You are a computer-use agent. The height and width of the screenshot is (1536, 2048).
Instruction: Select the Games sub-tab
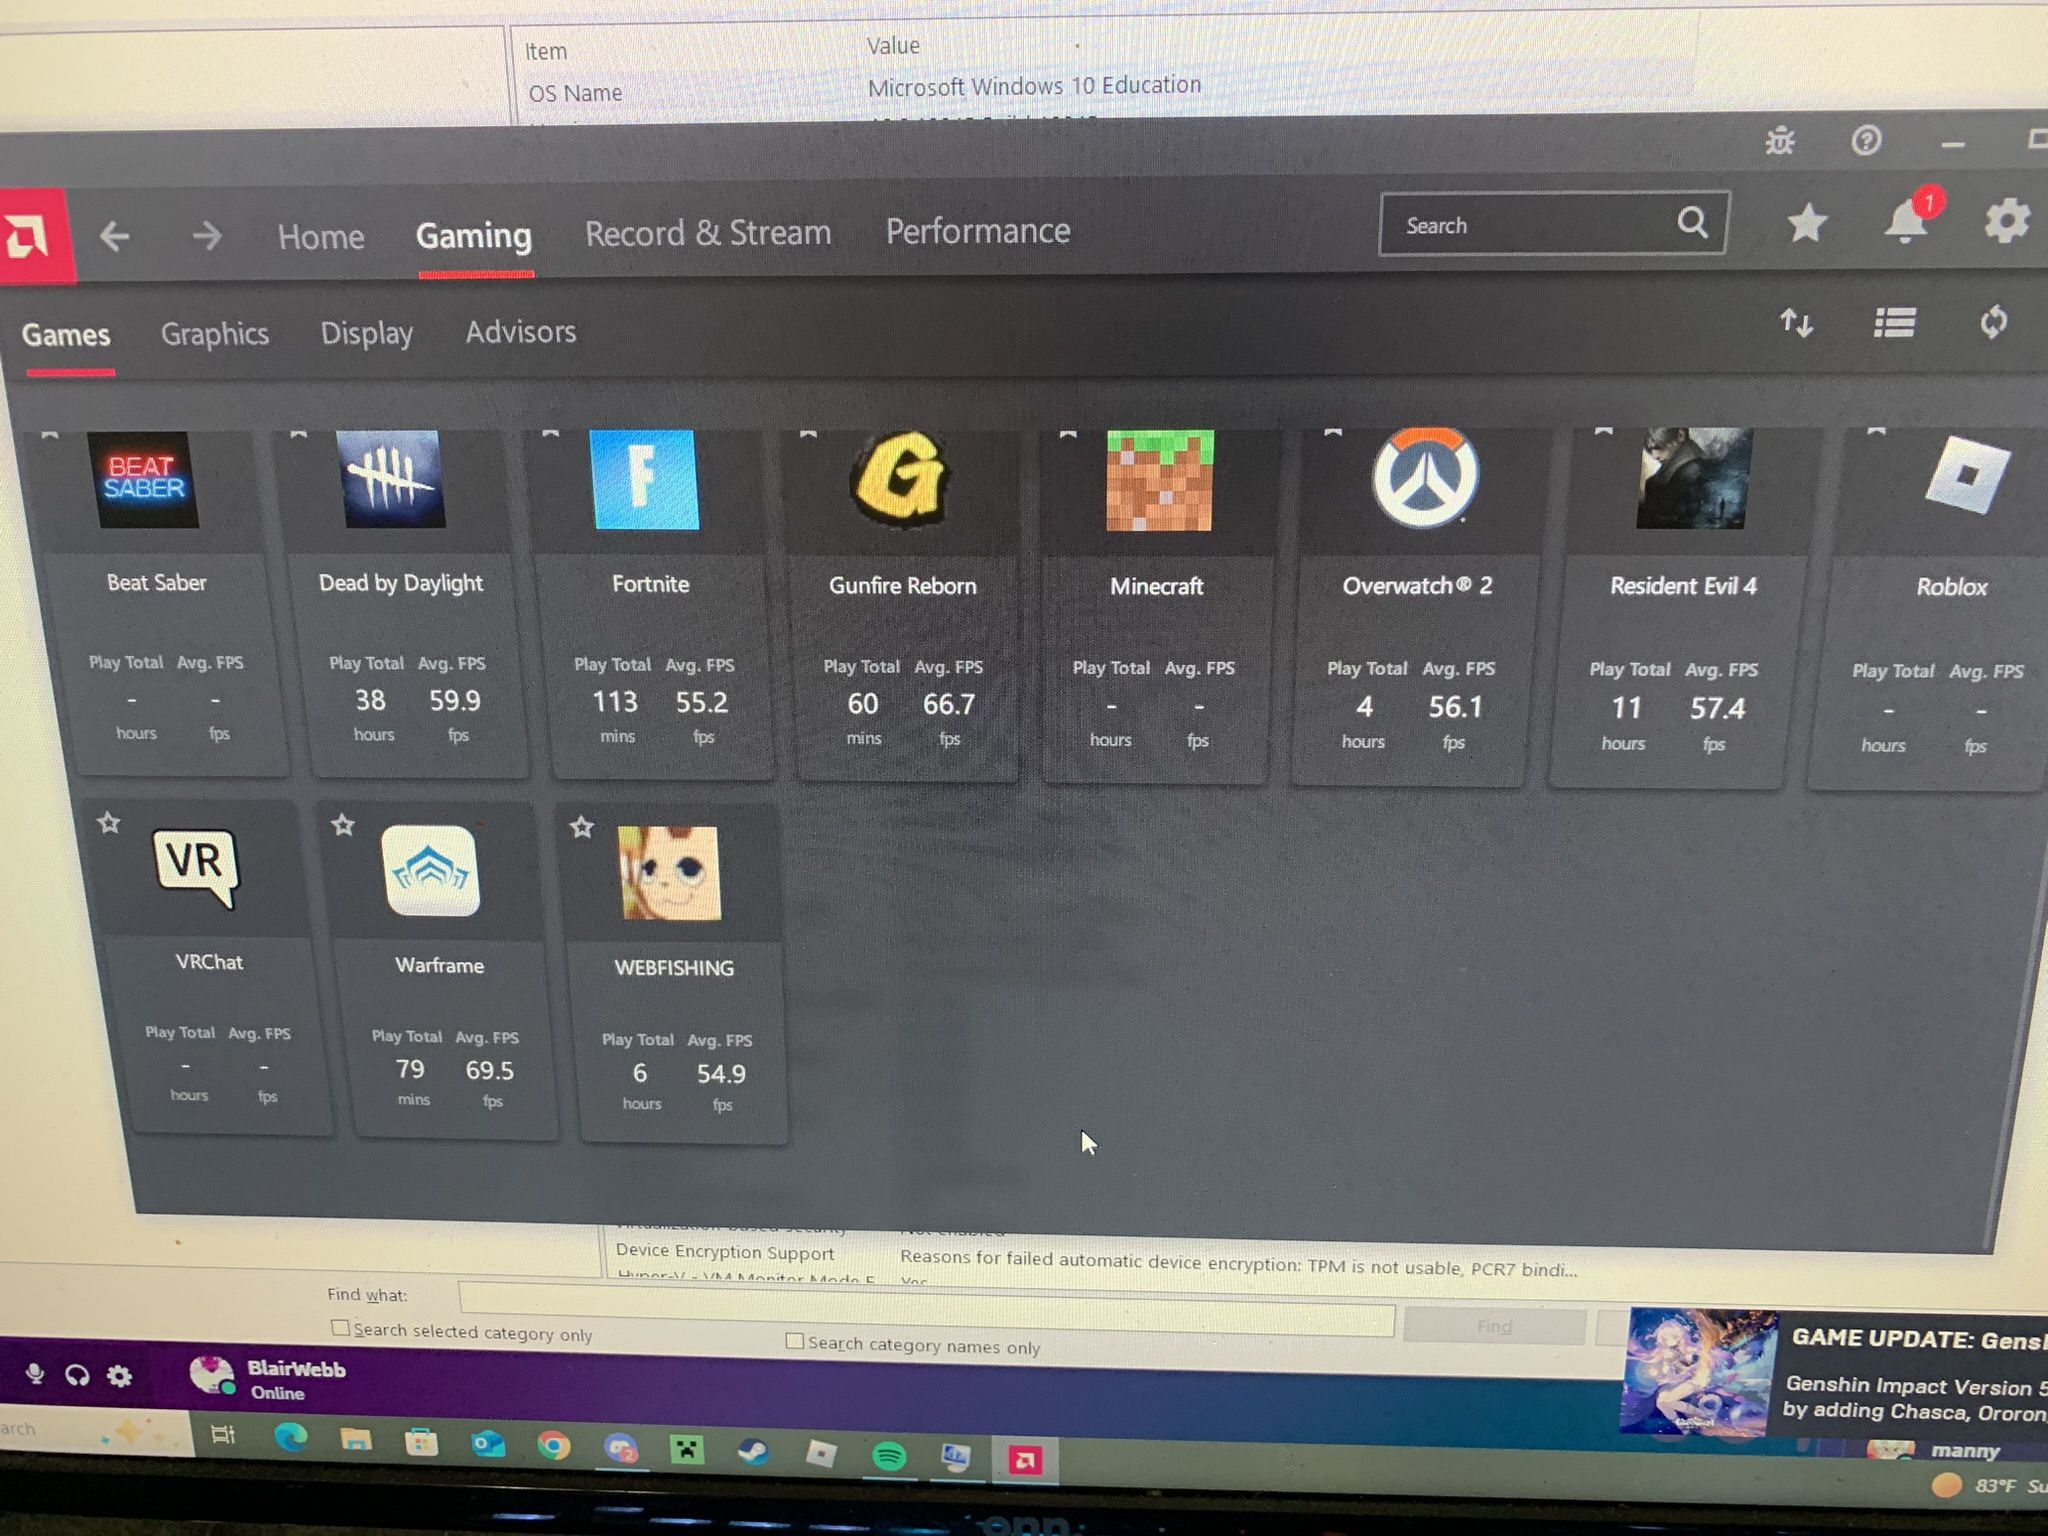click(x=66, y=334)
